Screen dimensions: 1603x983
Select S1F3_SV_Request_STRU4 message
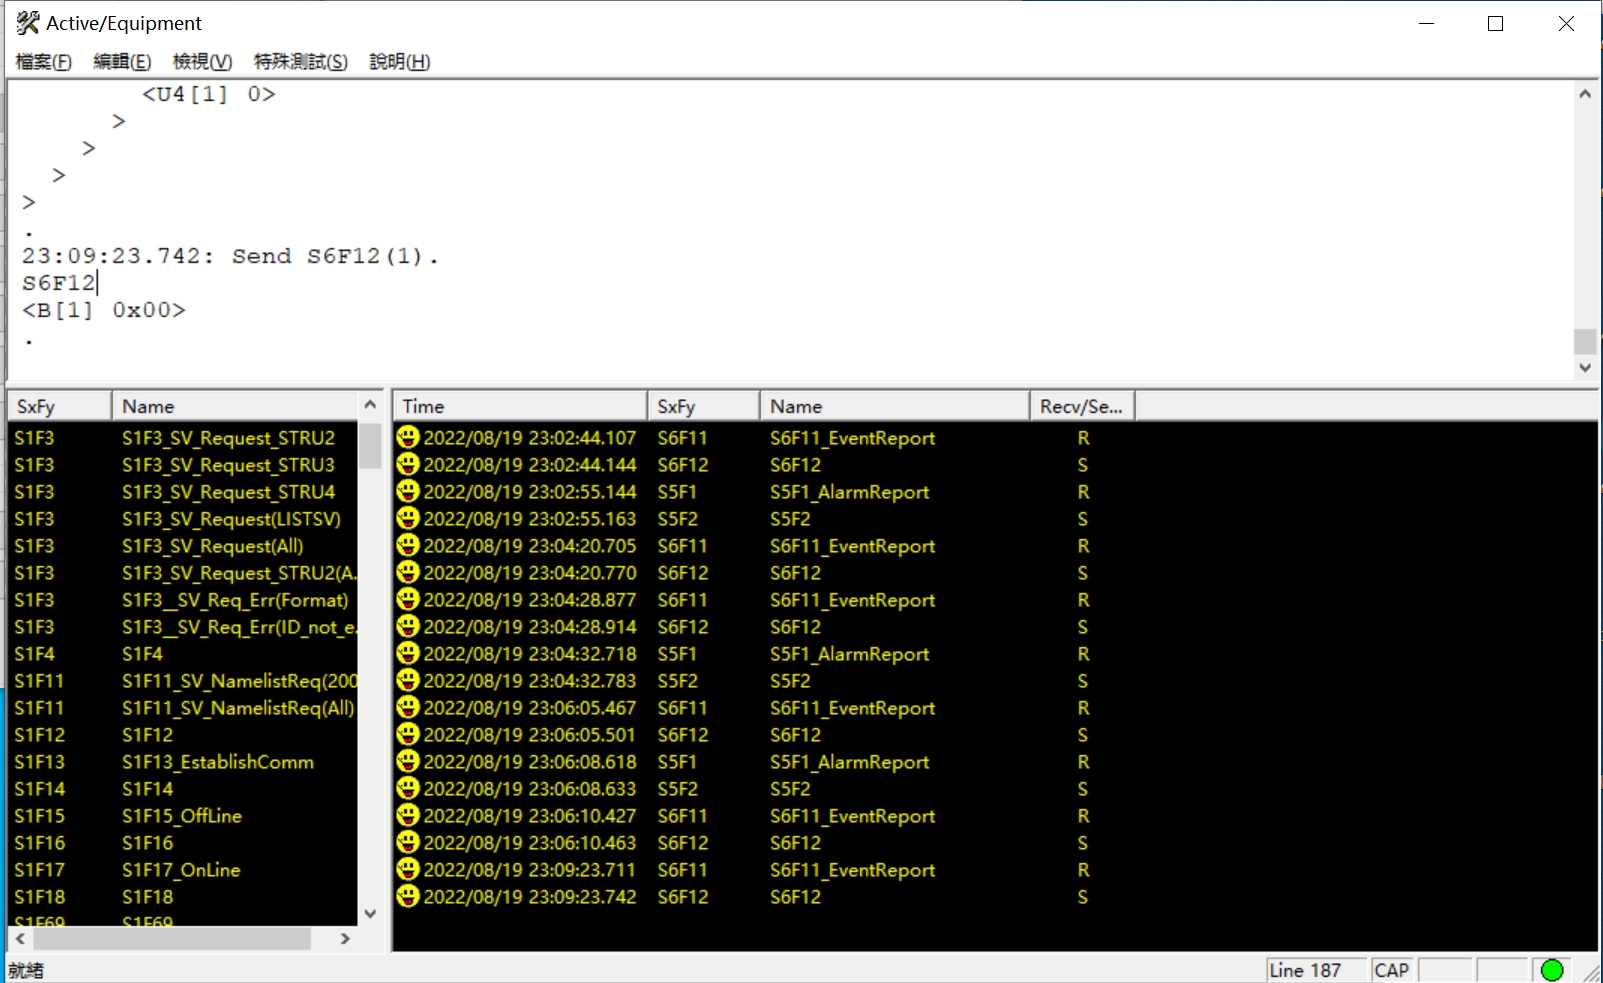[183, 491]
